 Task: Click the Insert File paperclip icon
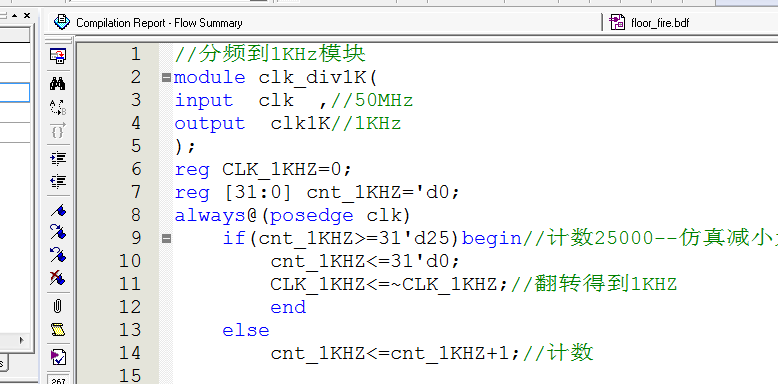coord(58,306)
